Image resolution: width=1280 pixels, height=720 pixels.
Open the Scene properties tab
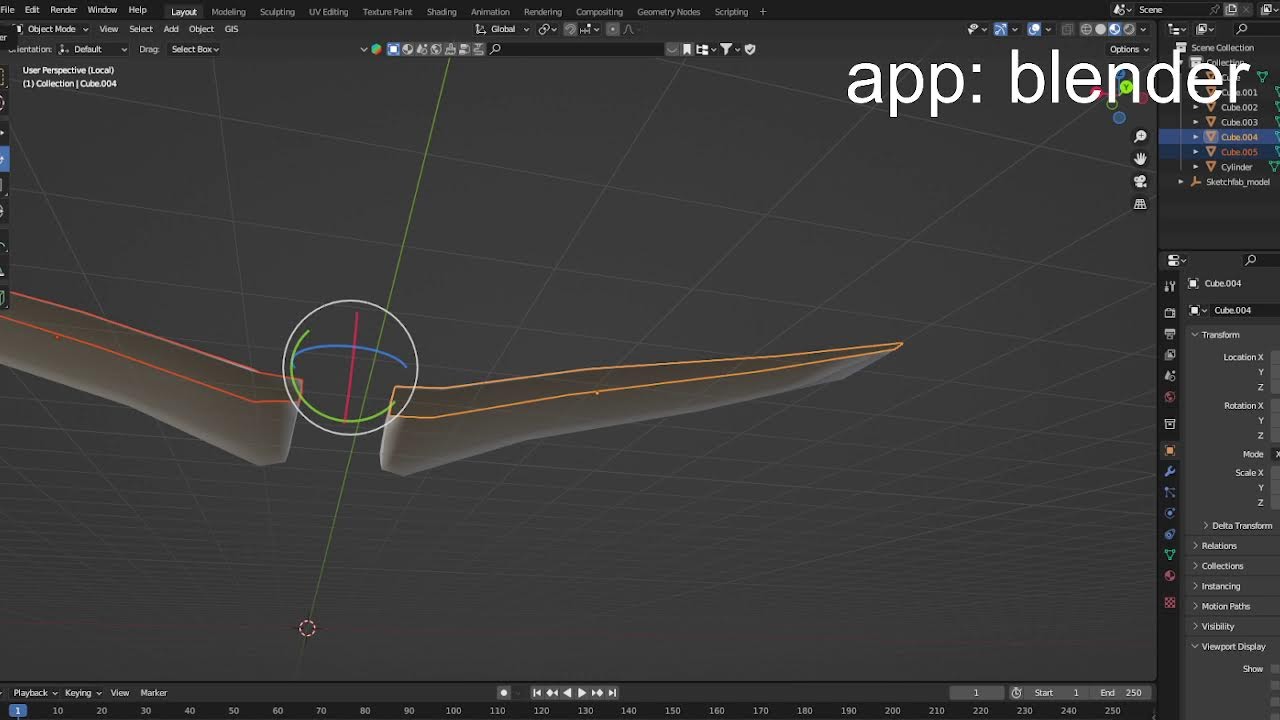pos(1170,376)
